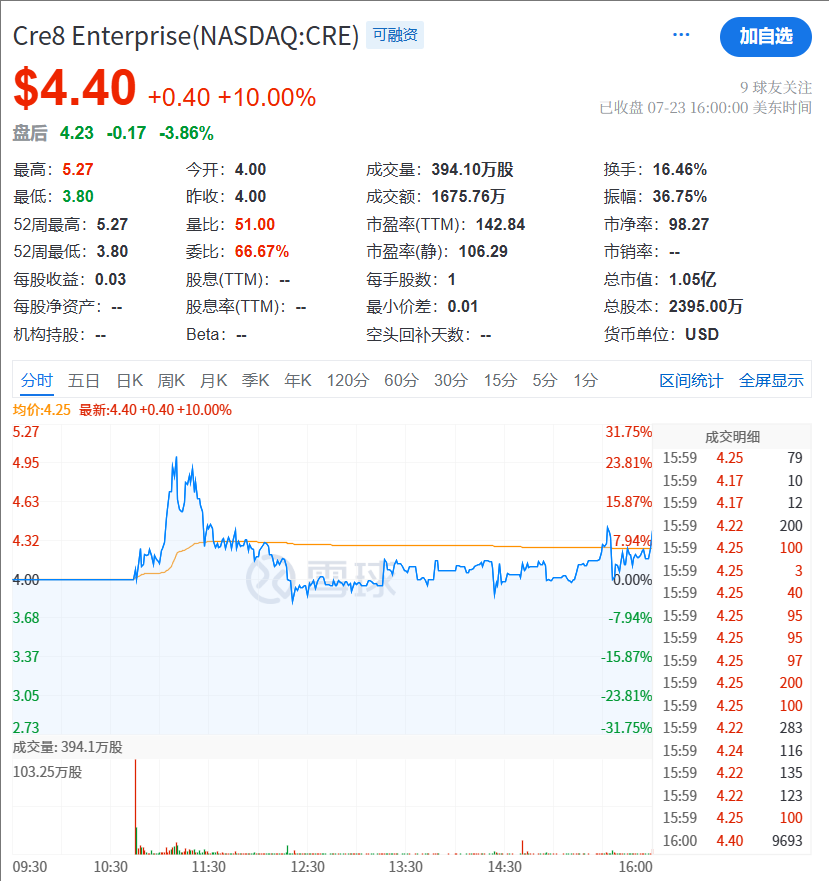829x881 pixels.
Task: Click the 31.75% label on the chart's right axis
Action: point(628,432)
